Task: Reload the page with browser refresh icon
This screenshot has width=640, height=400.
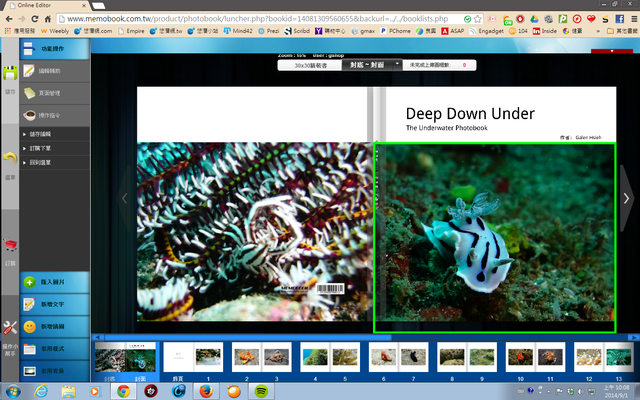Action: (x=35, y=19)
